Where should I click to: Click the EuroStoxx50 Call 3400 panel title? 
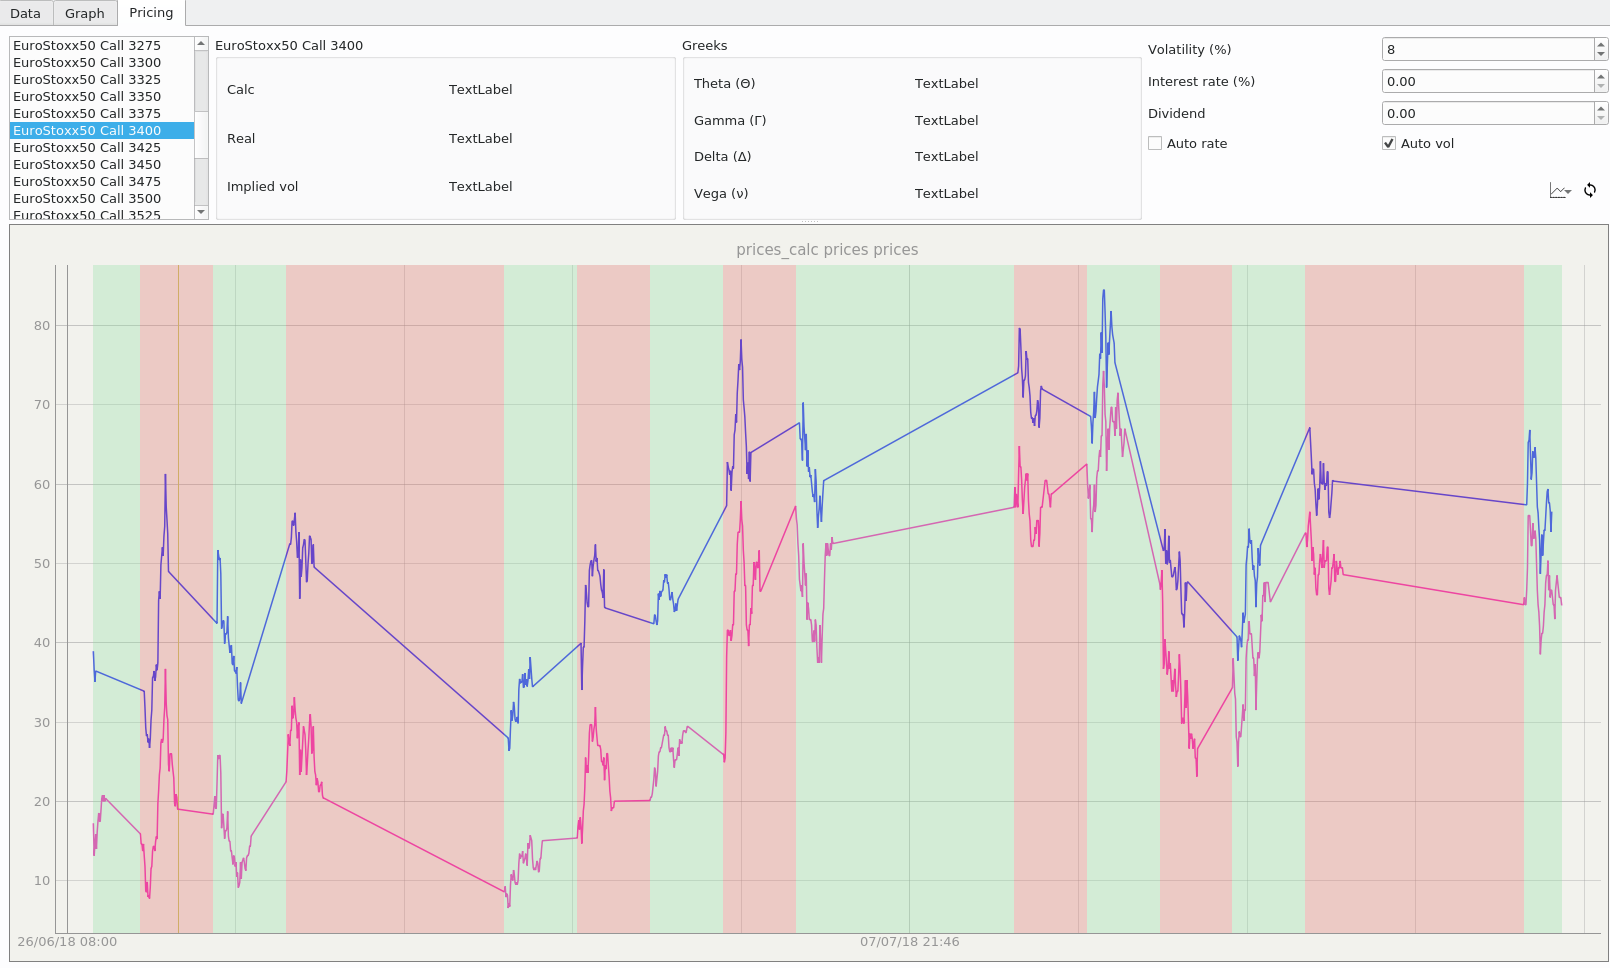(x=289, y=45)
